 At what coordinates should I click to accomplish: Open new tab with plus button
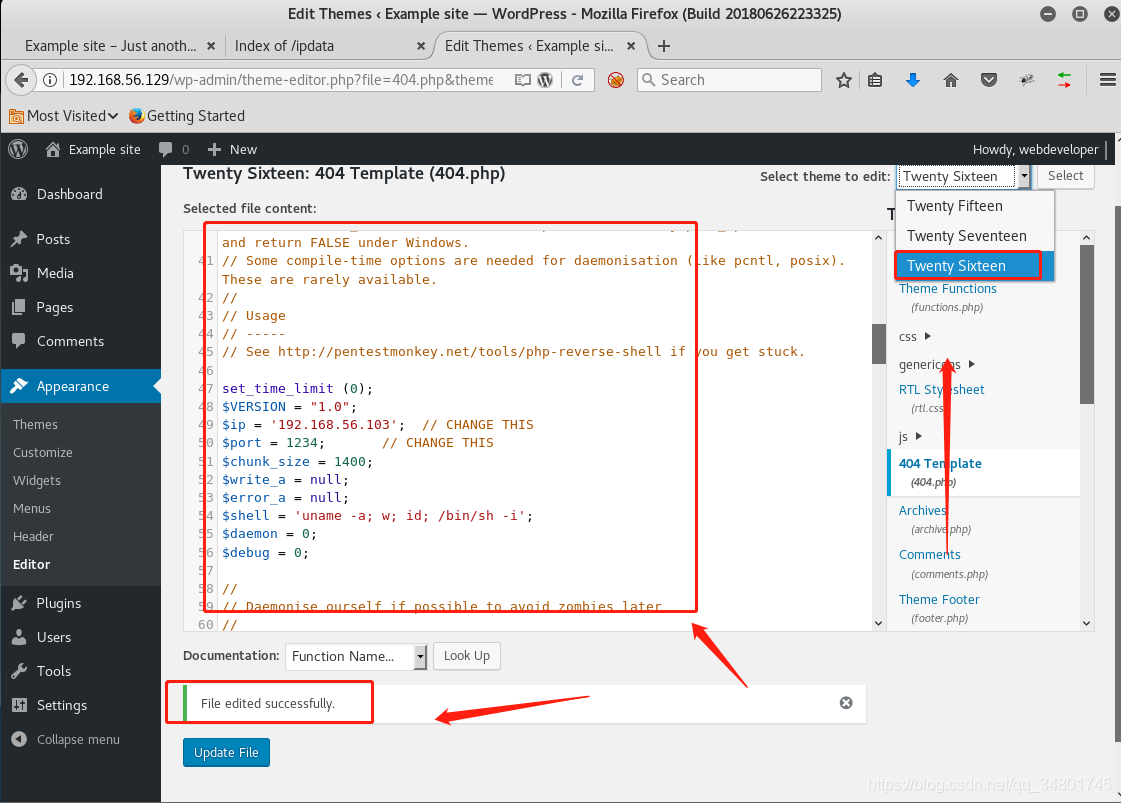click(x=663, y=46)
